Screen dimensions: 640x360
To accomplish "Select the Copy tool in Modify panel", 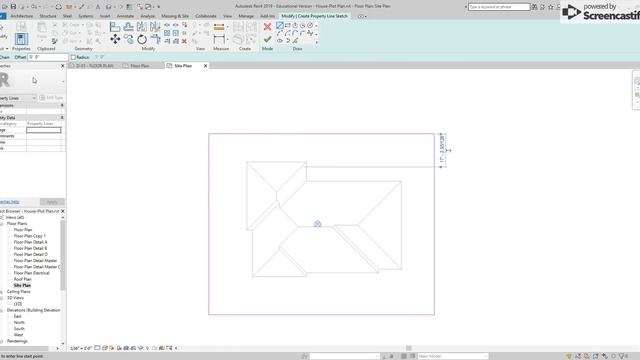I will (129, 39).
